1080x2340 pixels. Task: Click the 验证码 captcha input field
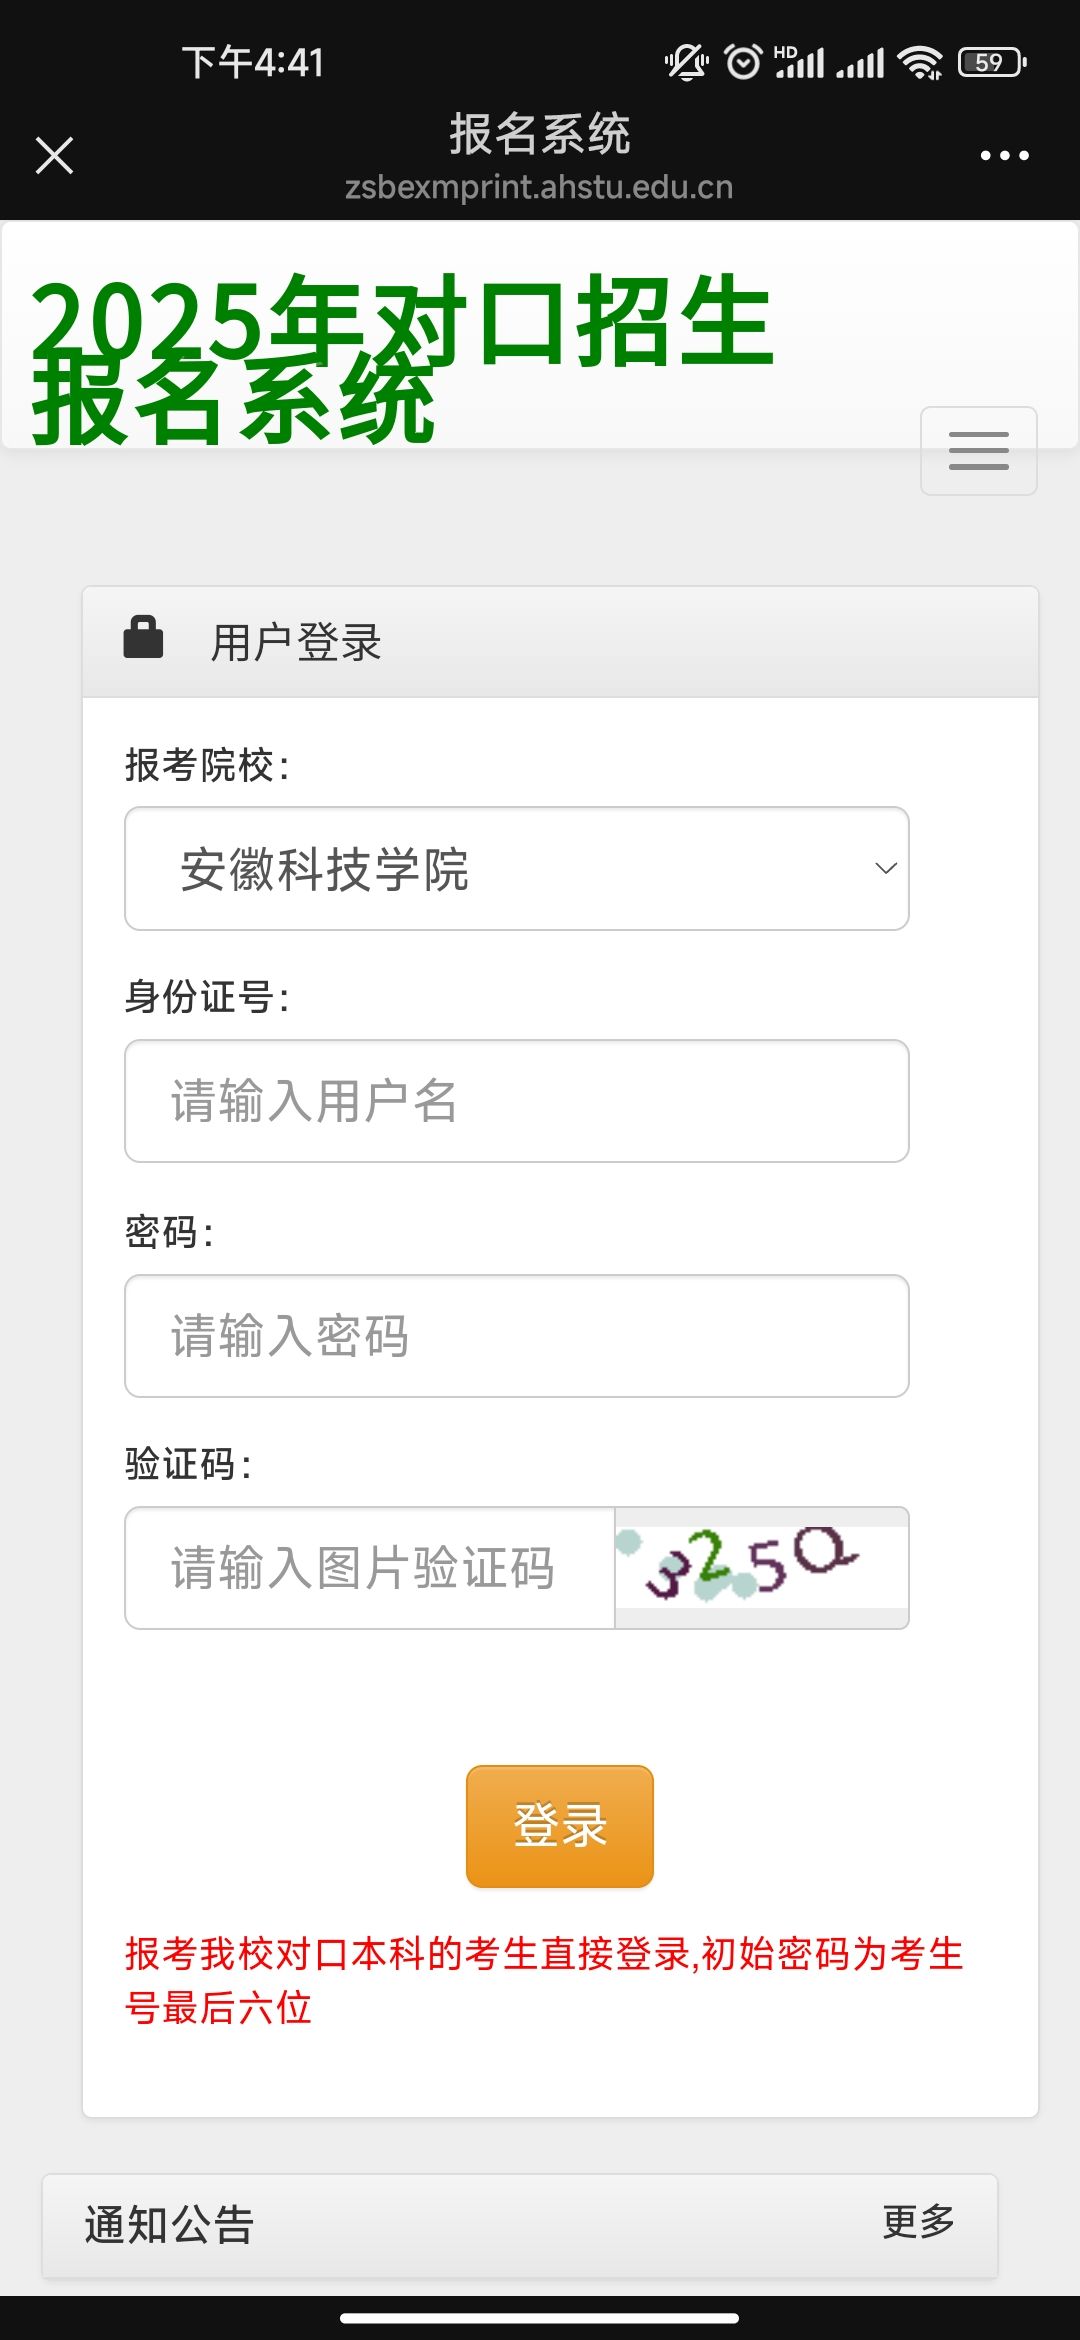click(x=369, y=1568)
